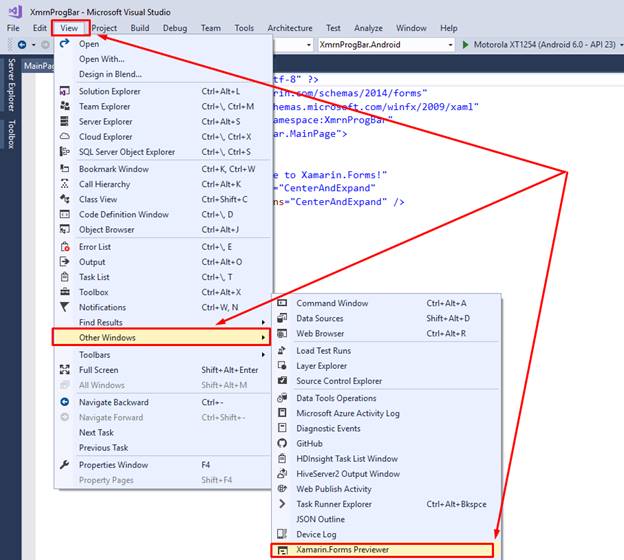
Task: Click the SQL Server Object Explorer icon
Action: pos(64,152)
